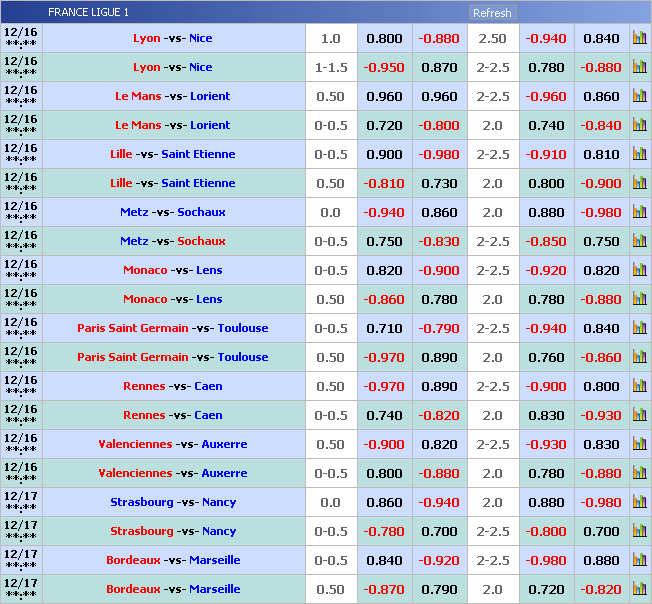
Task: Select the -0.950 odds in the Lyon-Nice row
Action: tap(384, 68)
